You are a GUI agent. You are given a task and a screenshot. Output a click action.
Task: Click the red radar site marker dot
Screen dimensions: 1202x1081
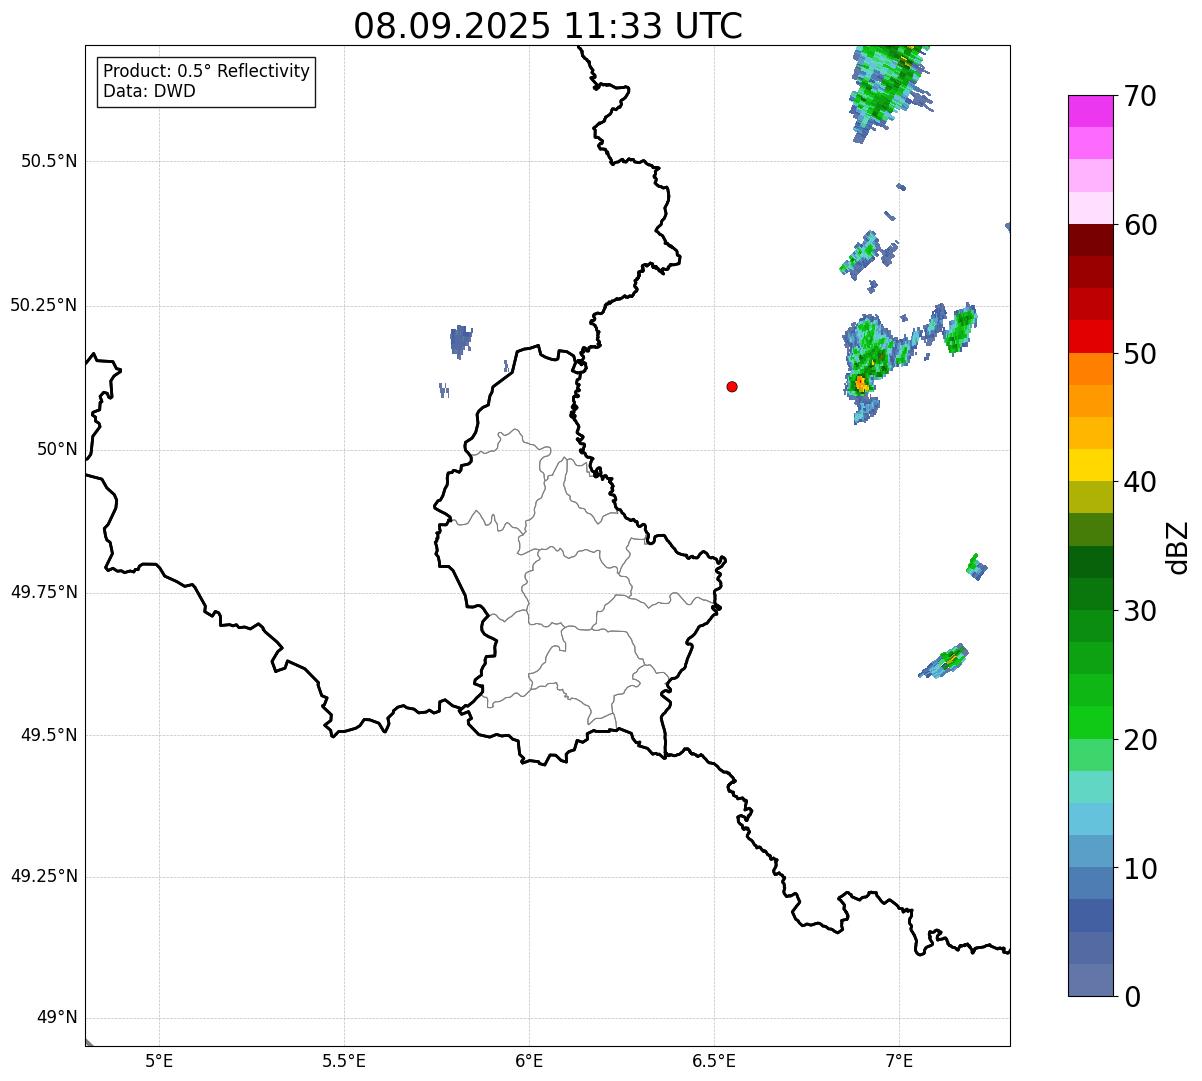(732, 387)
